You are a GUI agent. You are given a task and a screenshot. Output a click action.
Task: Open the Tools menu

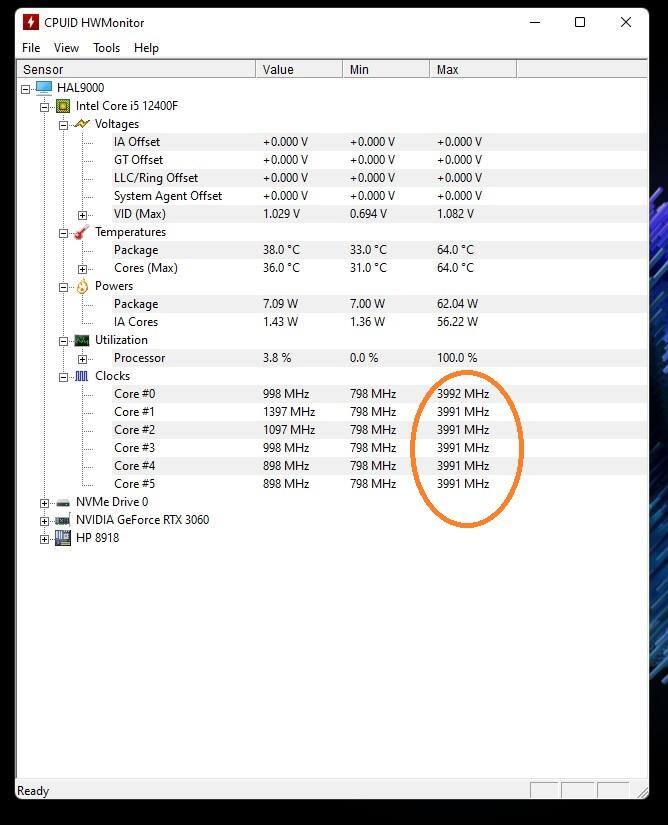(x=106, y=47)
